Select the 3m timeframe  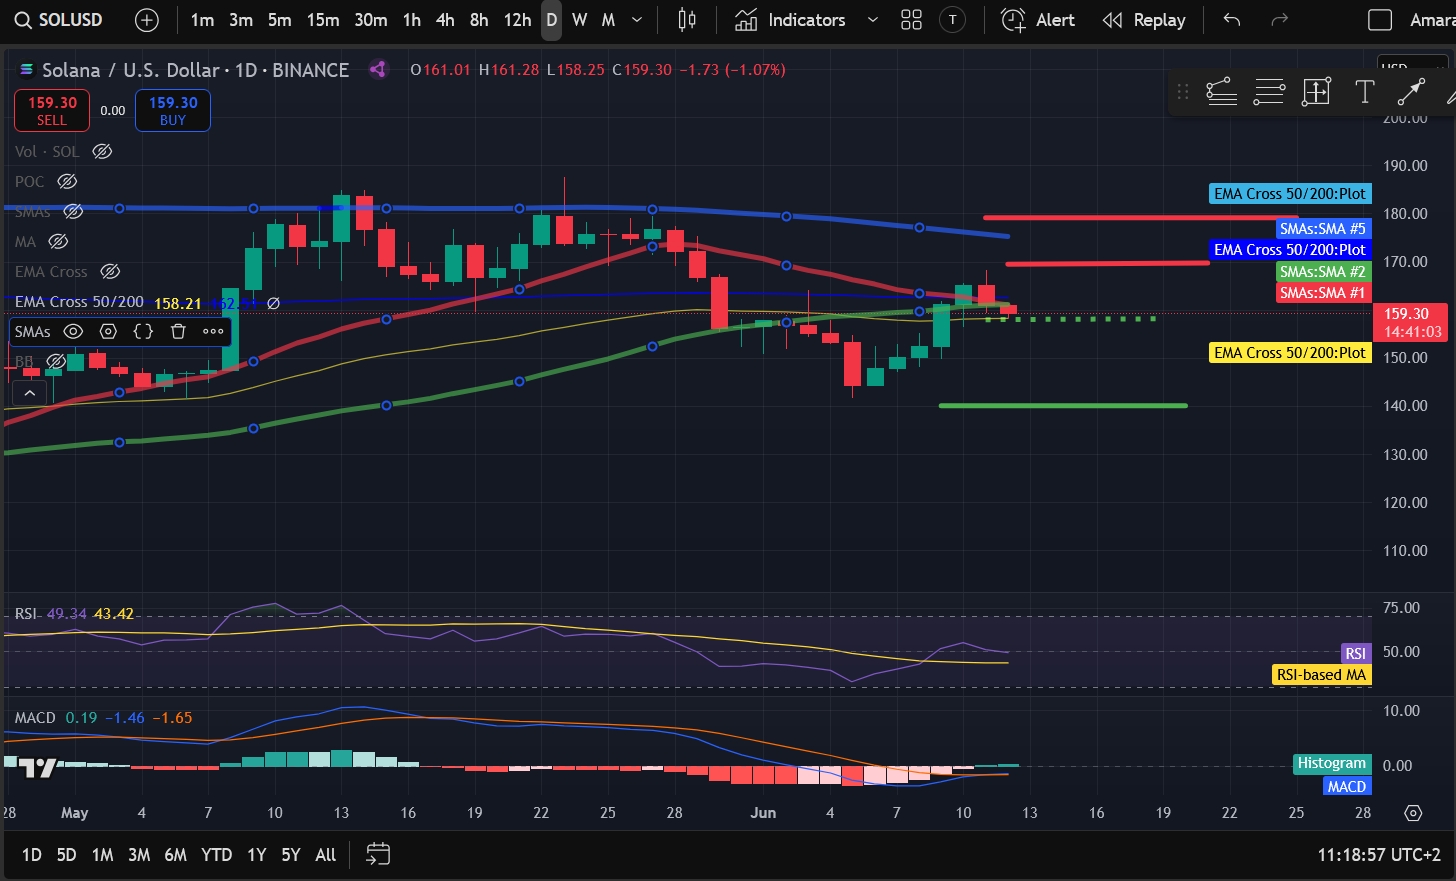[x=241, y=20]
